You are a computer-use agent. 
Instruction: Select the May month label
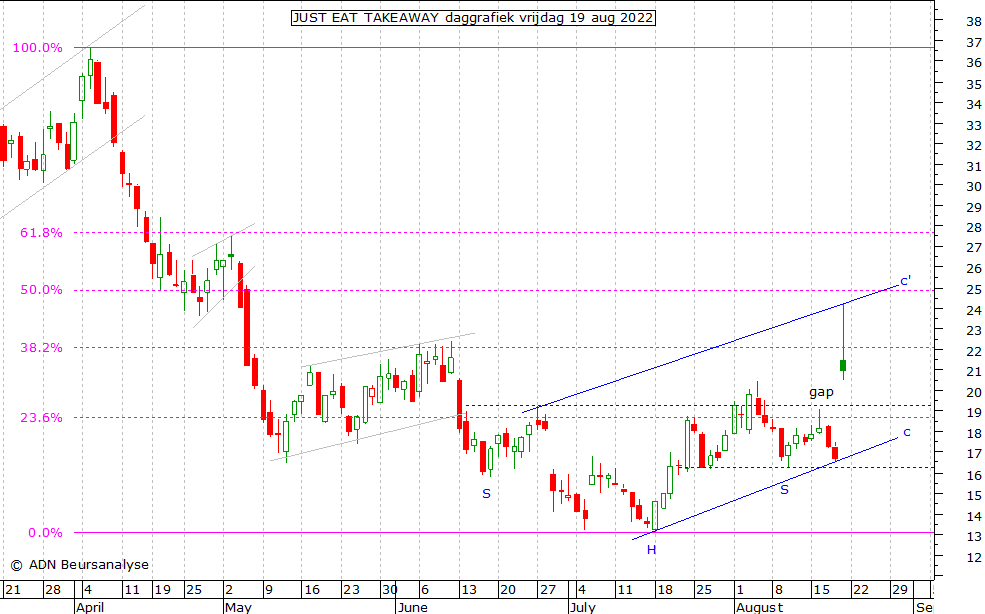[x=238, y=607]
